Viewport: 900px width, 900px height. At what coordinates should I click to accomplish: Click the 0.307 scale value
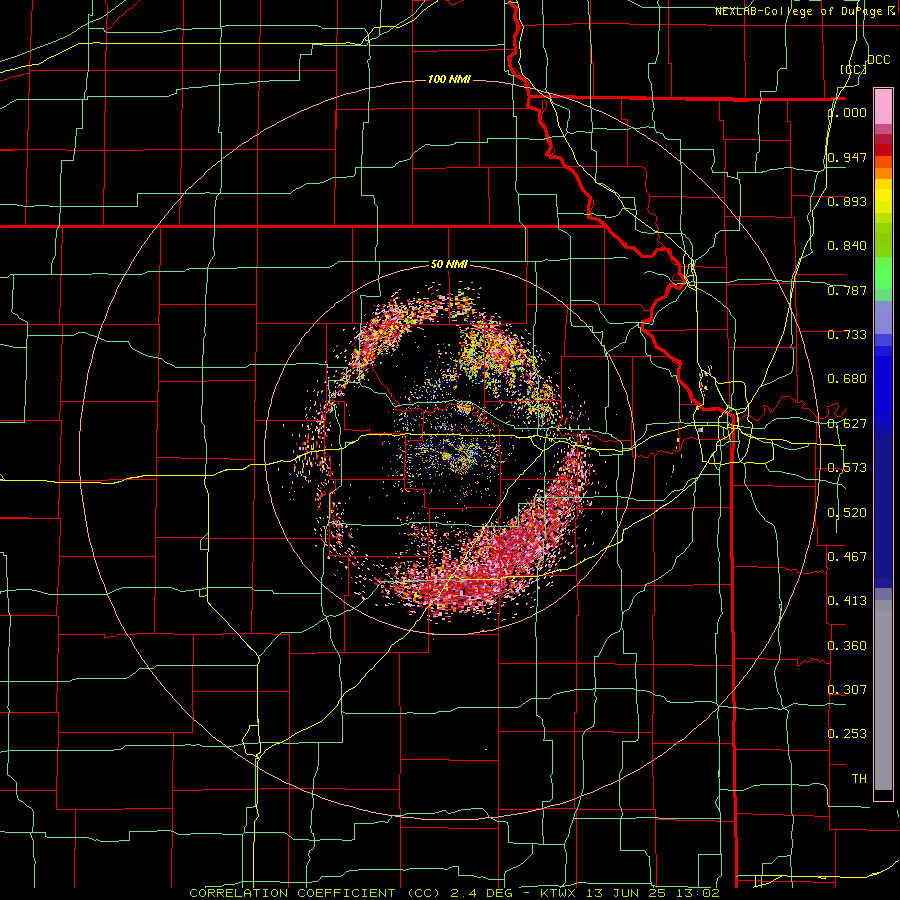point(847,689)
